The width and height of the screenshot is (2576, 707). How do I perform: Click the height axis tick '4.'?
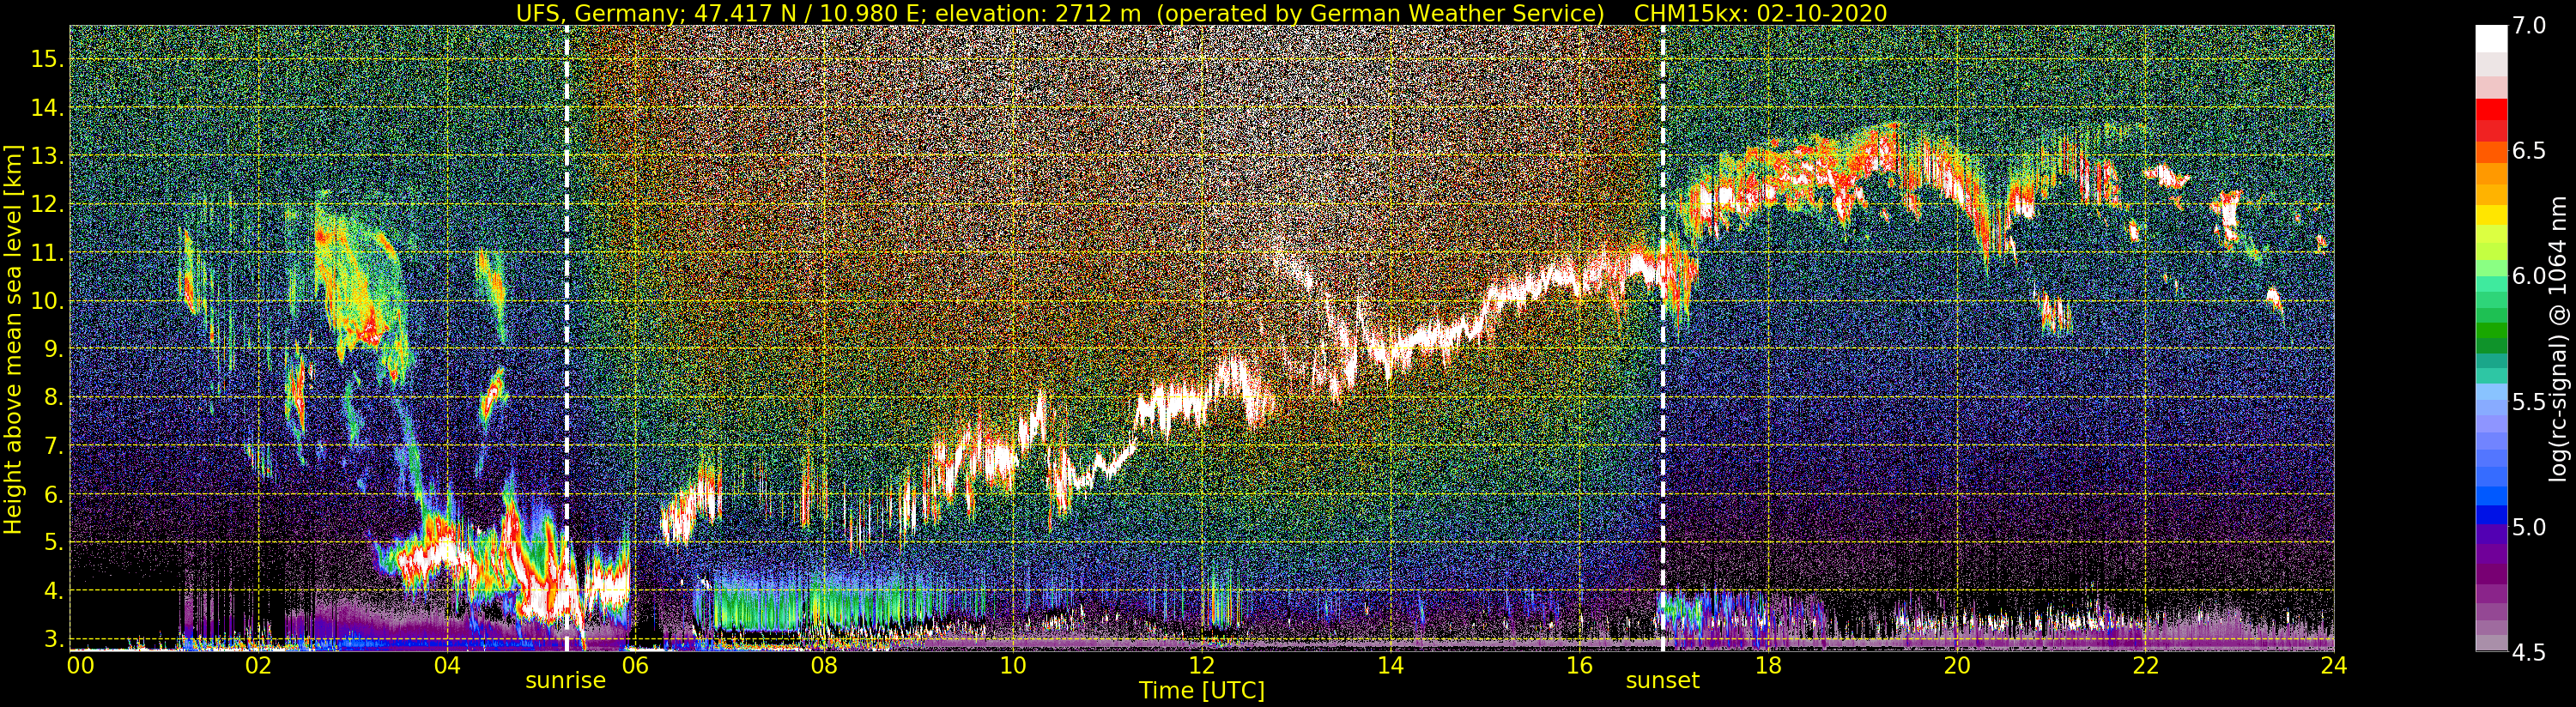click(x=53, y=591)
